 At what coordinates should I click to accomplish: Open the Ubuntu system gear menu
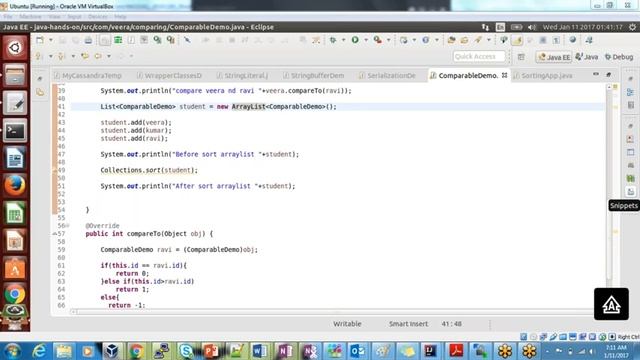[632, 27]
